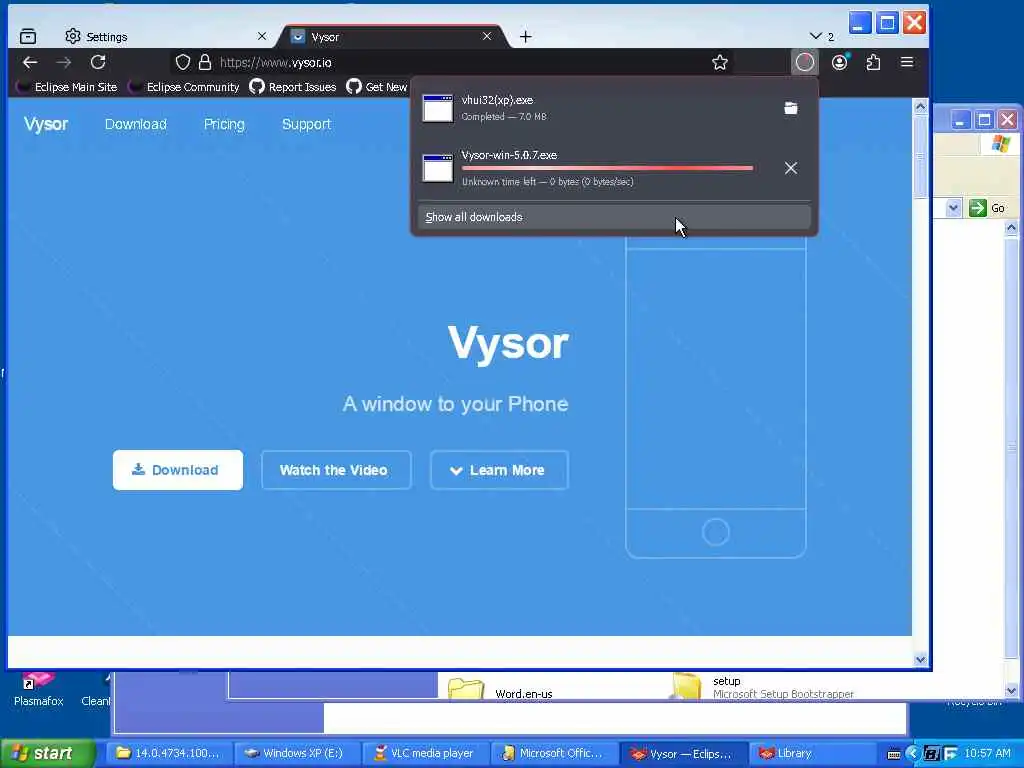1024x768 pixels.
Task: Click the site security padlock icon
Action: point(205,63)
